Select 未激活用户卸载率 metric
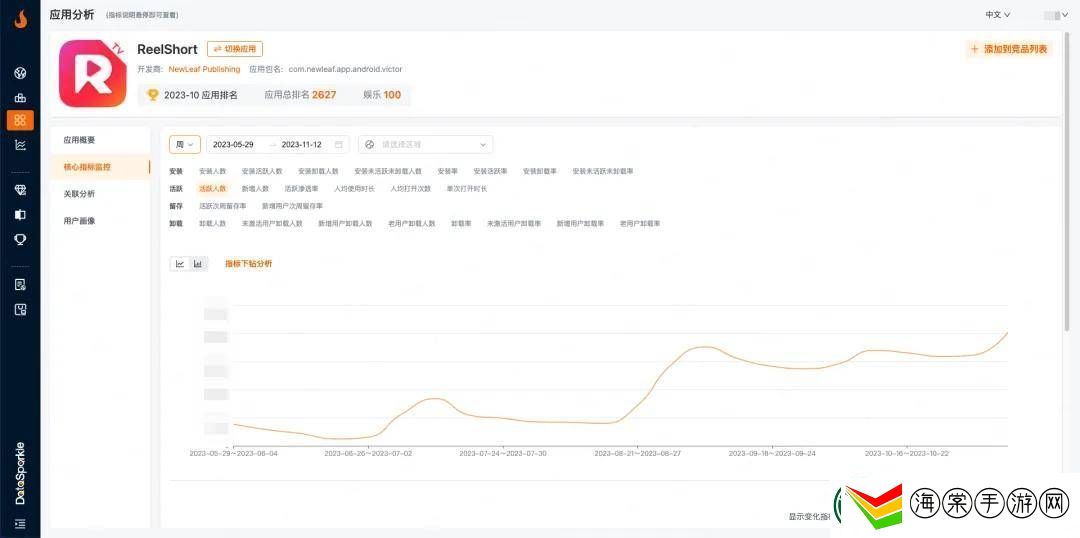1080x538 pixels. click(514, 224)
